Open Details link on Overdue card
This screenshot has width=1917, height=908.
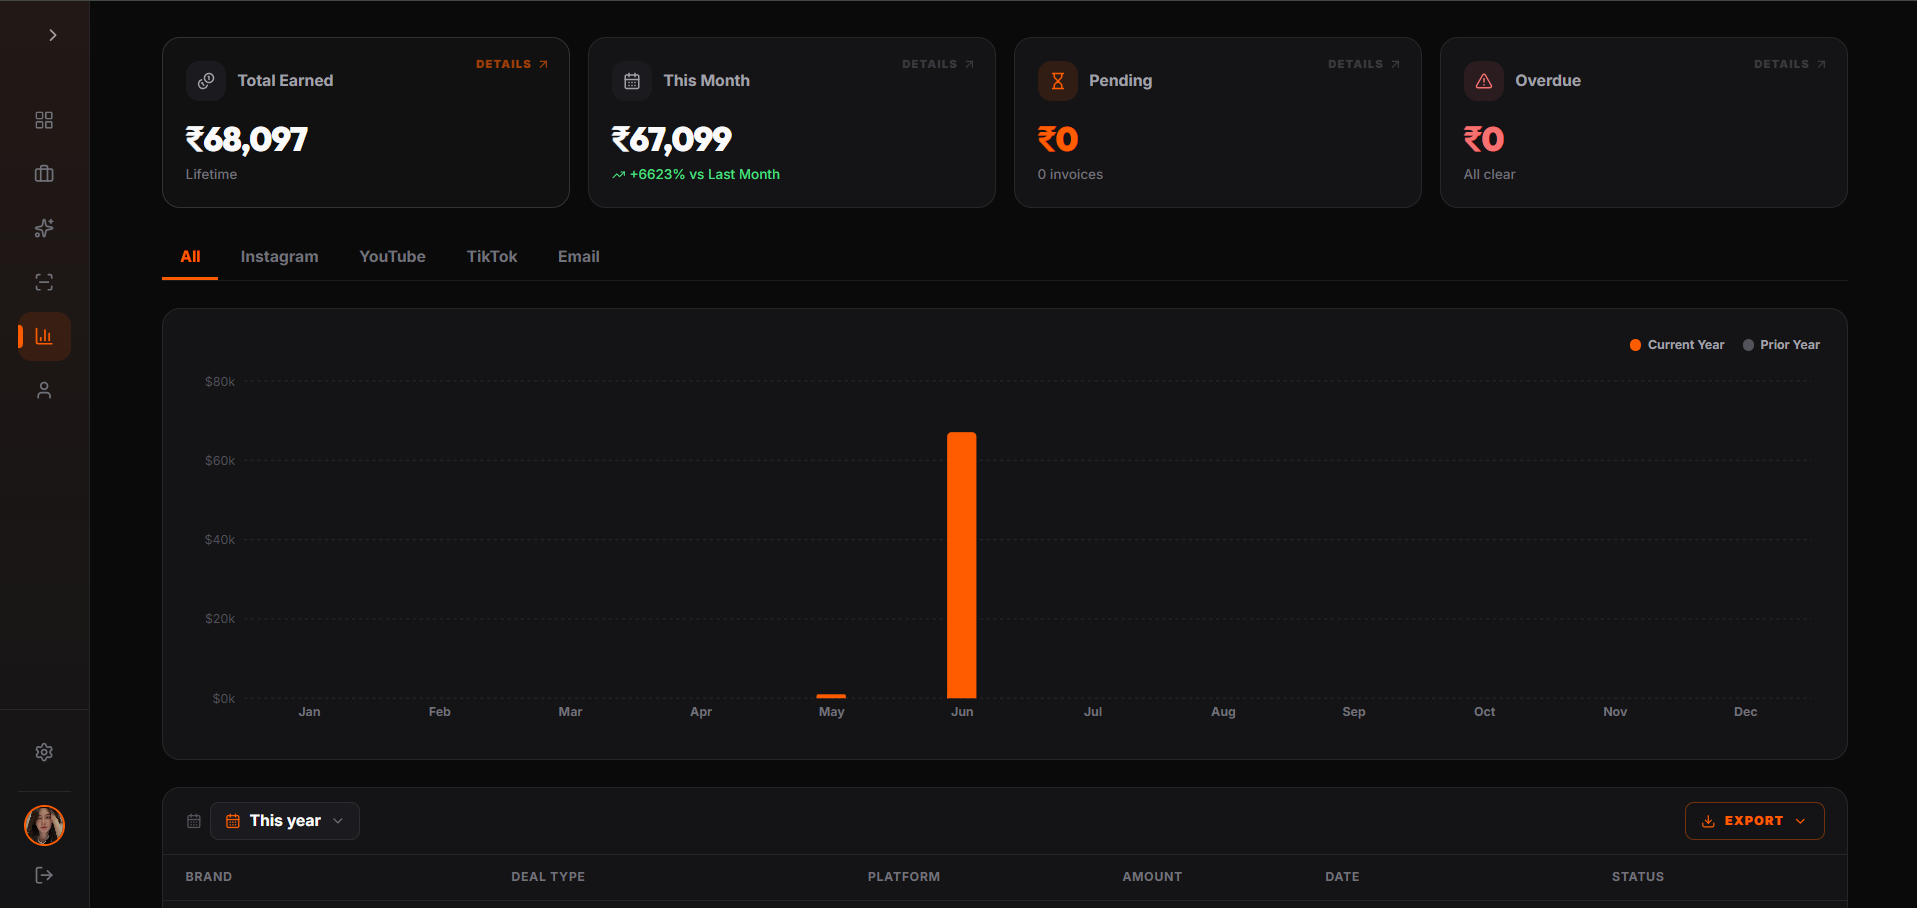tap(1790, 64)
